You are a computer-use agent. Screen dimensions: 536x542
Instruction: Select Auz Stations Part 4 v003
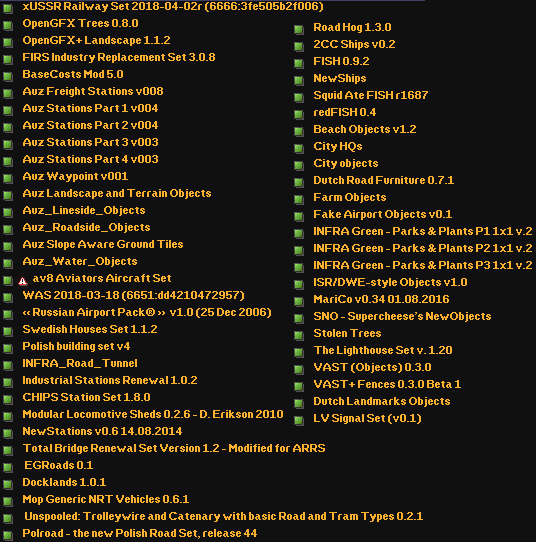click(x=90, y=159)
